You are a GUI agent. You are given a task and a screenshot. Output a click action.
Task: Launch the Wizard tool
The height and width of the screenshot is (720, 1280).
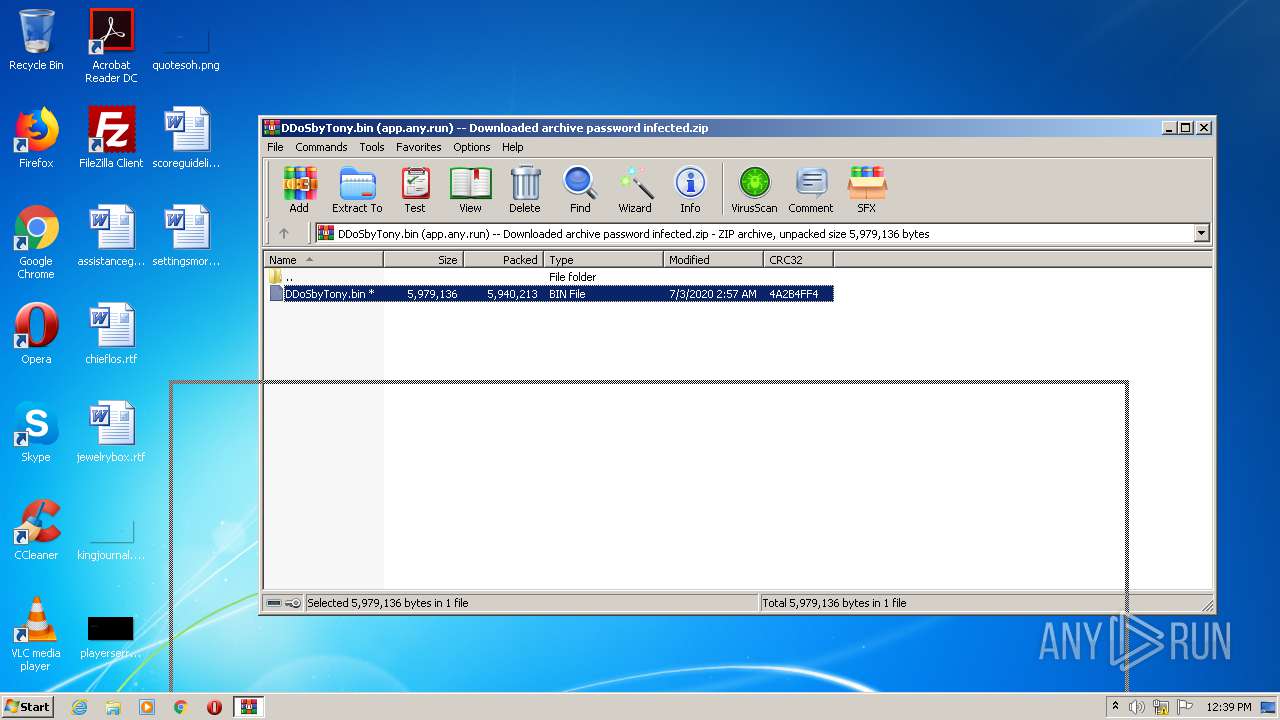635,190
